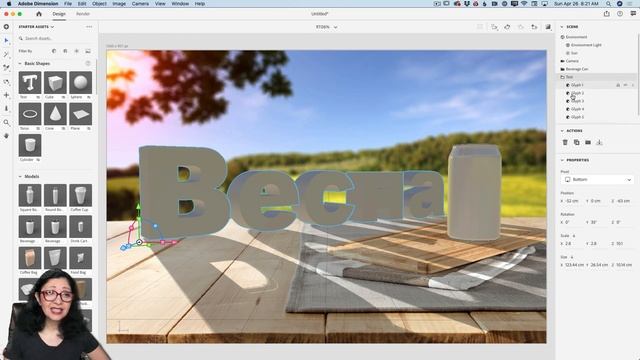Screen dimensions: 640x360
Task: Select the Zoom magnifier tool
Action: click(x=6, y=122)
